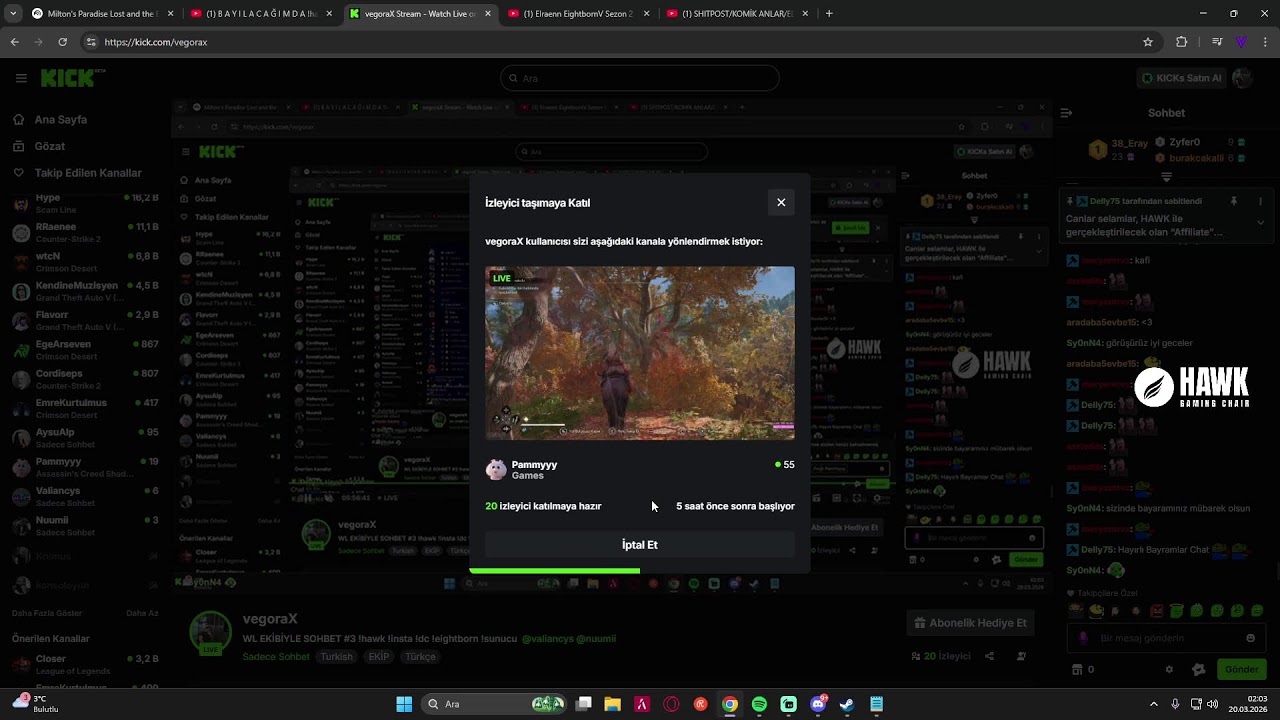Open the KendineMuzisyen channel in sidebar
The image size is (1280, 720).
coord(85,291)
